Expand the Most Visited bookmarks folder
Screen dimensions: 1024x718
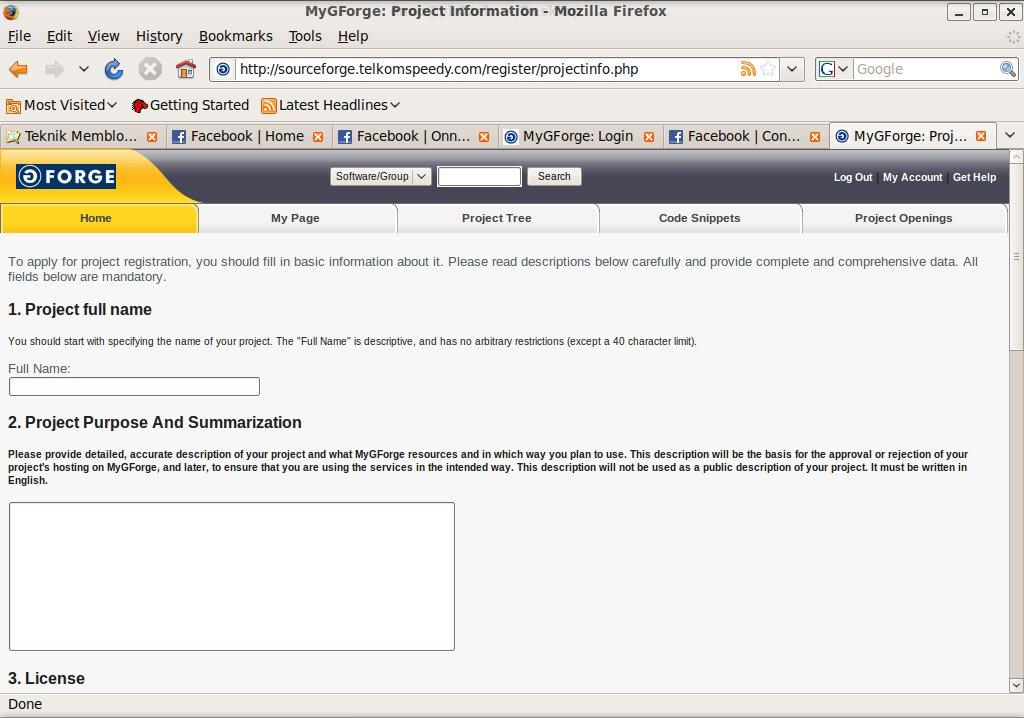pos(62,105)
